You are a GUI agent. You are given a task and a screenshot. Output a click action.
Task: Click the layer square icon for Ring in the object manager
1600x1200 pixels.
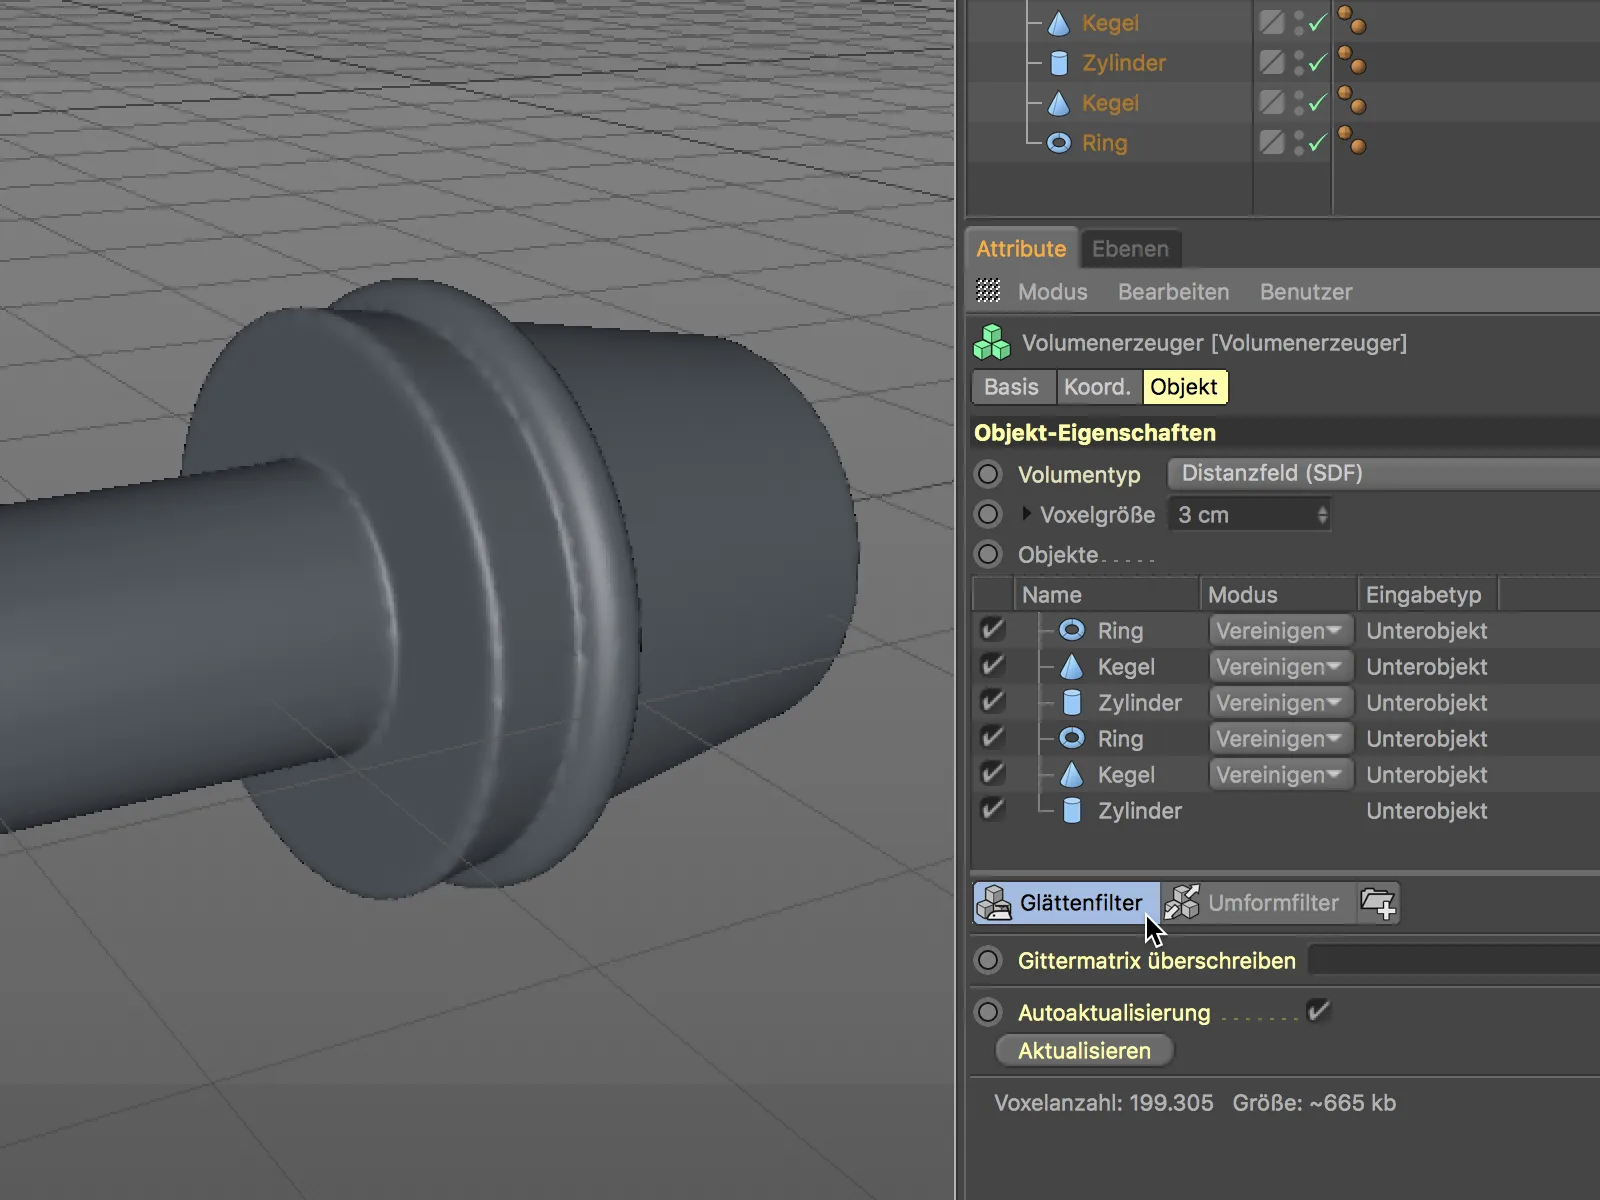click(x=1272, y=142)
